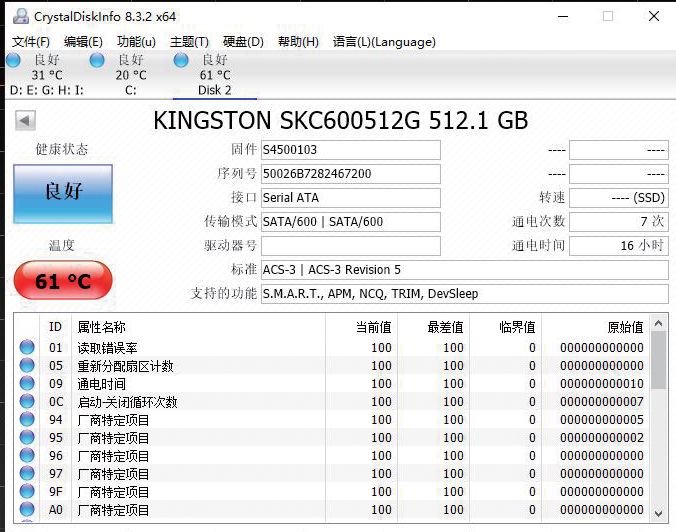Click the status orb for attribute 97
676x532 pixels.
point(27,473)
